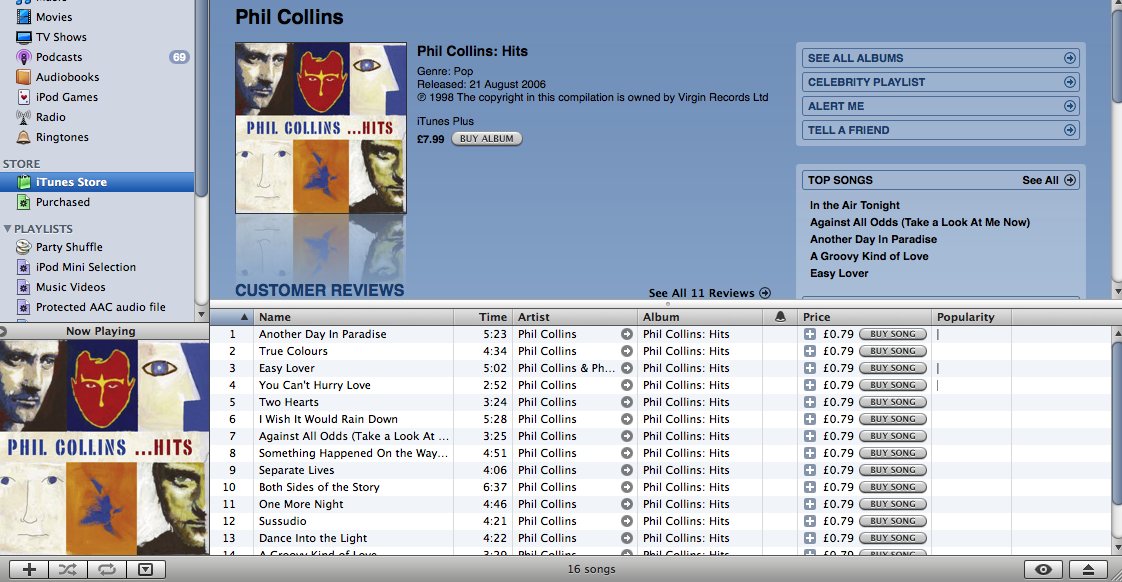Screen dimensions: 1122x582
Task: Click the eject disc button
Action: click(1088, 570)
